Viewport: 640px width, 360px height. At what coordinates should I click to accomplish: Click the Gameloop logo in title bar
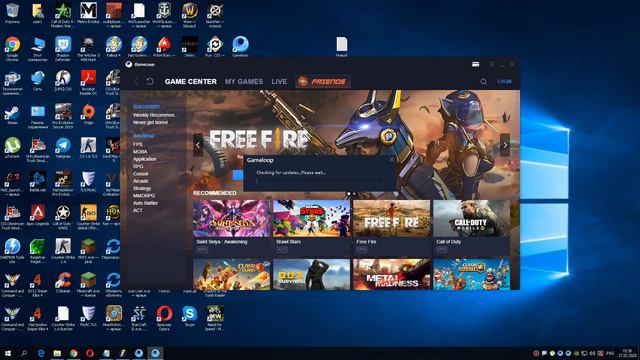129,64
